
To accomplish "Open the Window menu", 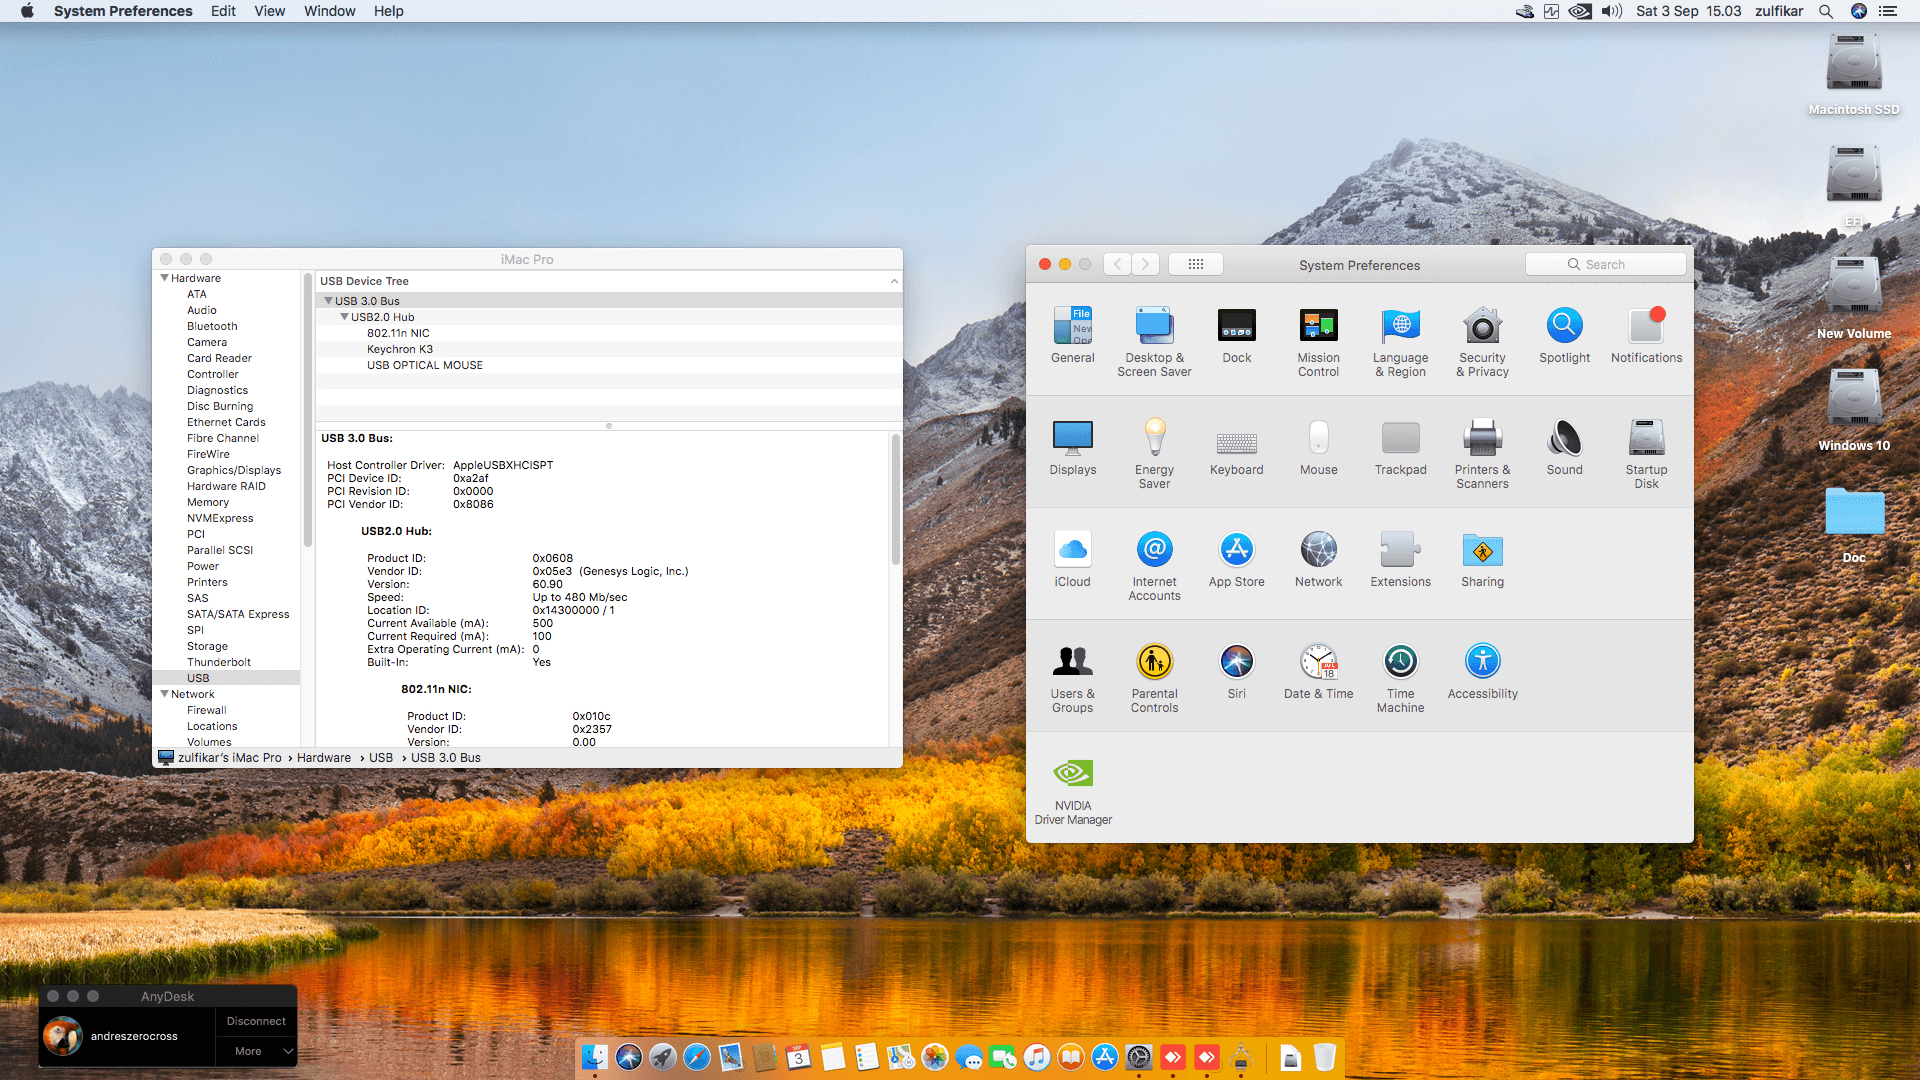I will [330, 11].
